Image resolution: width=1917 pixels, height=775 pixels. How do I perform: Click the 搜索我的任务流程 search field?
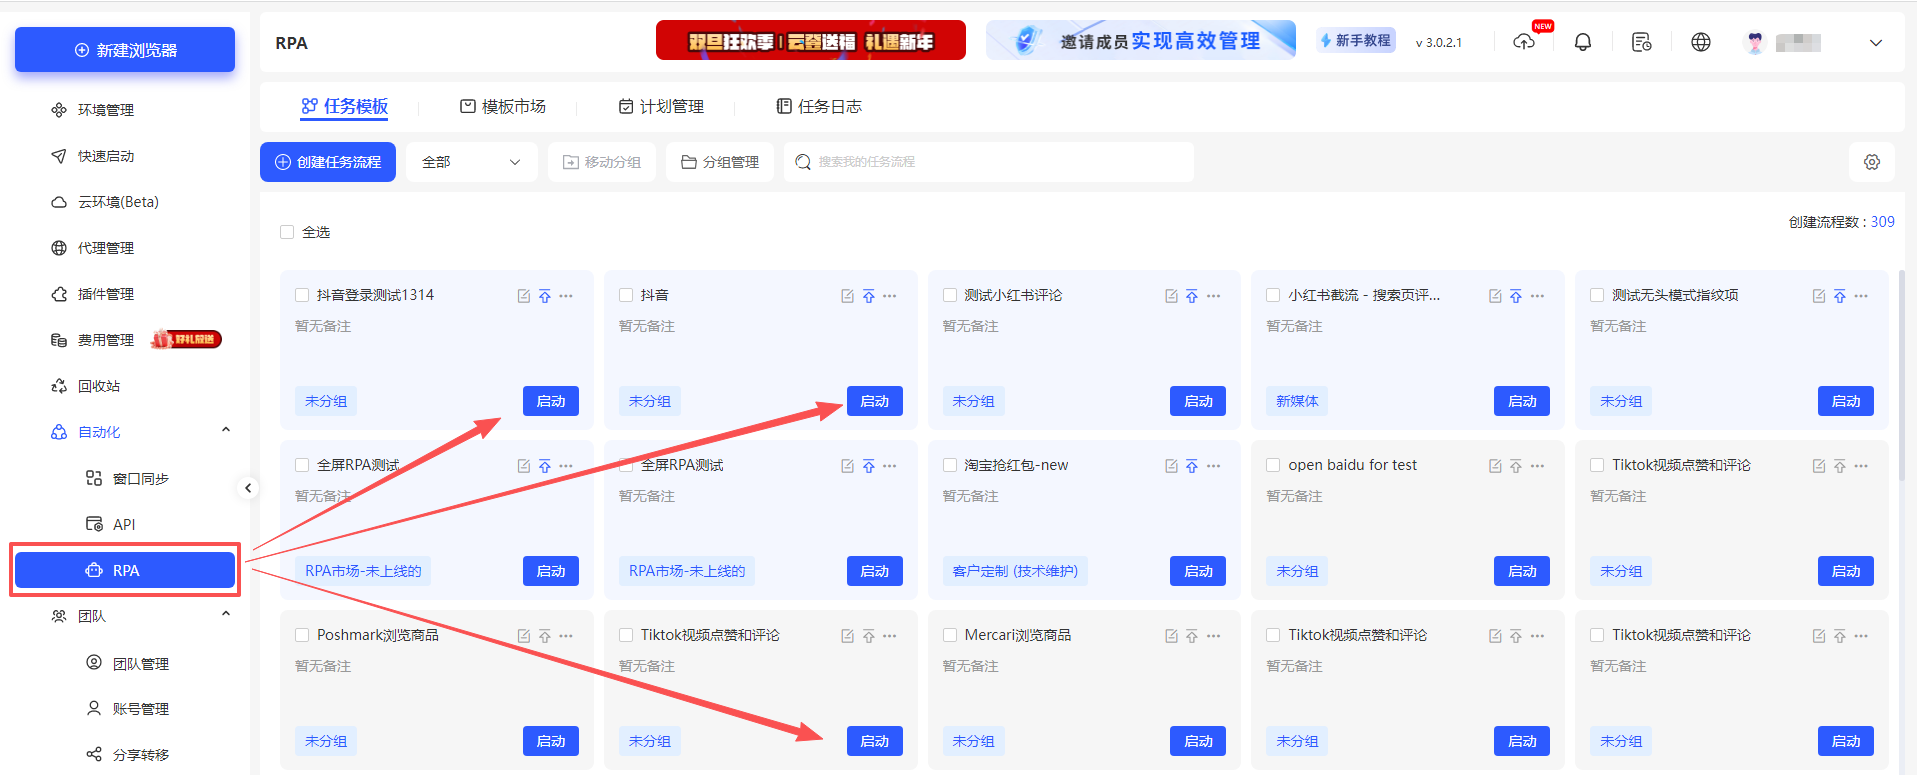coord(990,162)
